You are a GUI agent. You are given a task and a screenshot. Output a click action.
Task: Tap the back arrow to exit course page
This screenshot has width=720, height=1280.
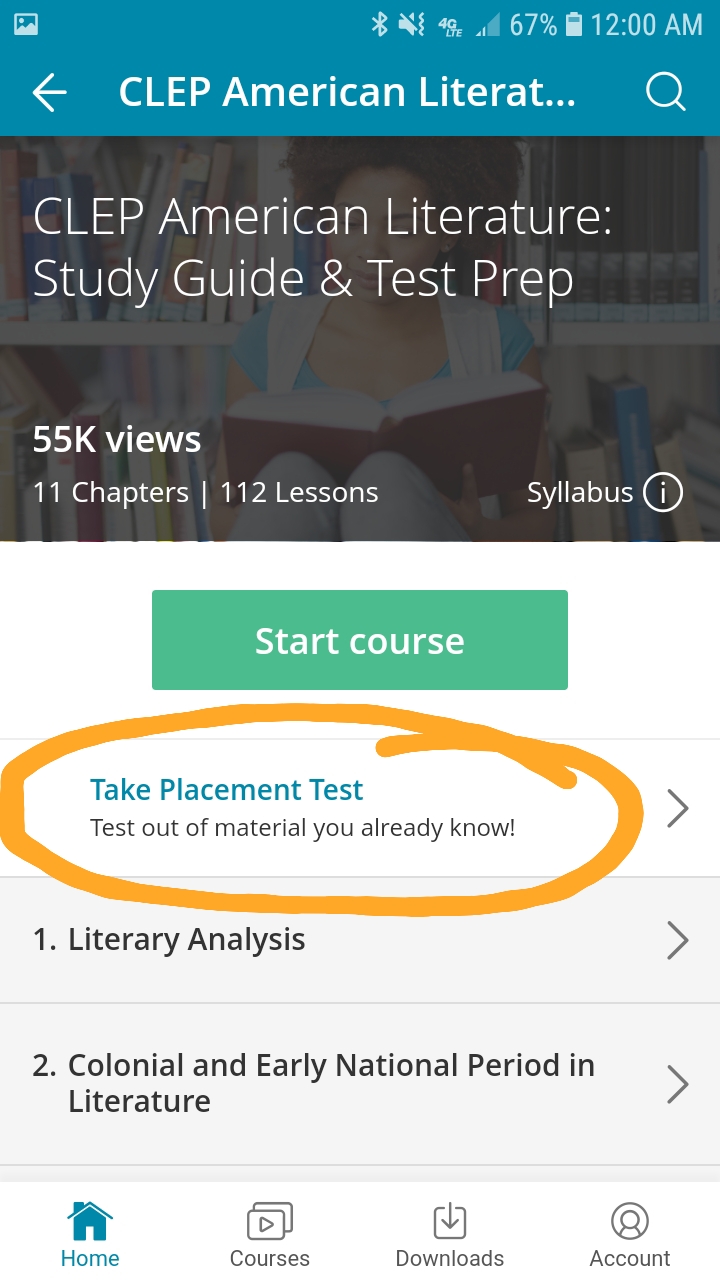[x=48, y=91]
